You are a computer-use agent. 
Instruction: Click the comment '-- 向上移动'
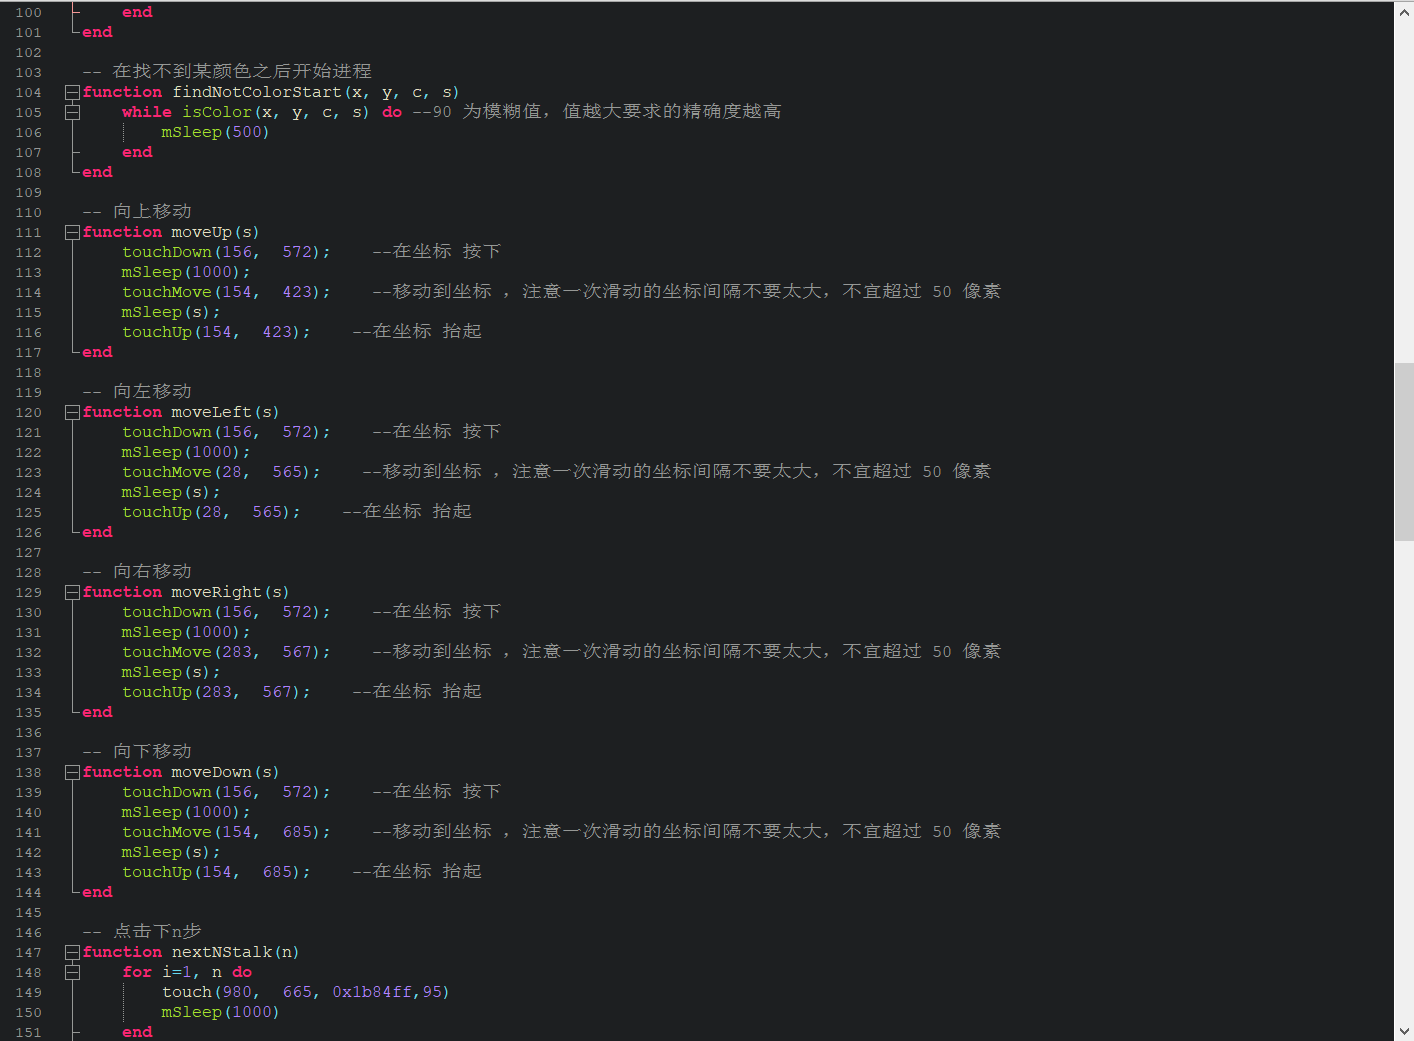point(137,211)
